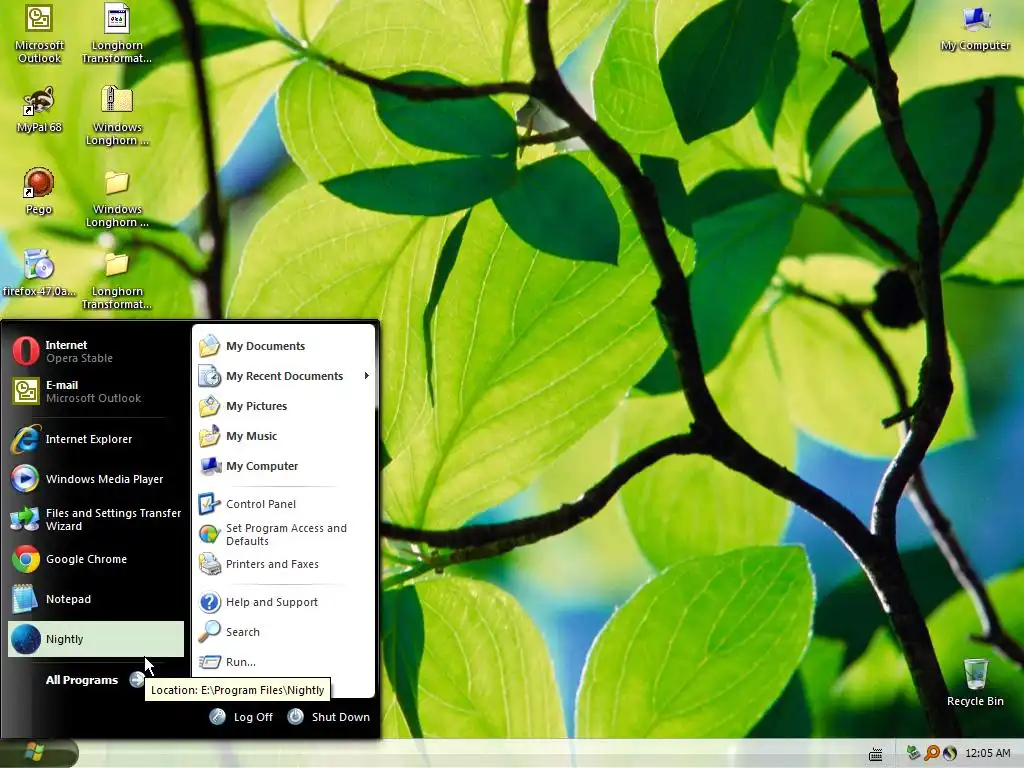Select Windows Longhorn folder on desktop
Viewport: 1024px width, 768px height.
117,198
